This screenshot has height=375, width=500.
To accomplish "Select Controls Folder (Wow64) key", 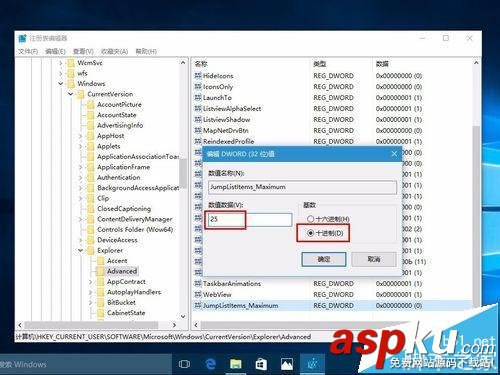I will (x=135, y=230).
